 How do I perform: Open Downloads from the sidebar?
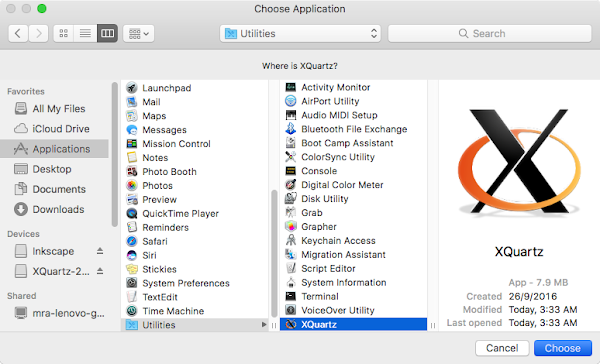[x=54, y=209]
